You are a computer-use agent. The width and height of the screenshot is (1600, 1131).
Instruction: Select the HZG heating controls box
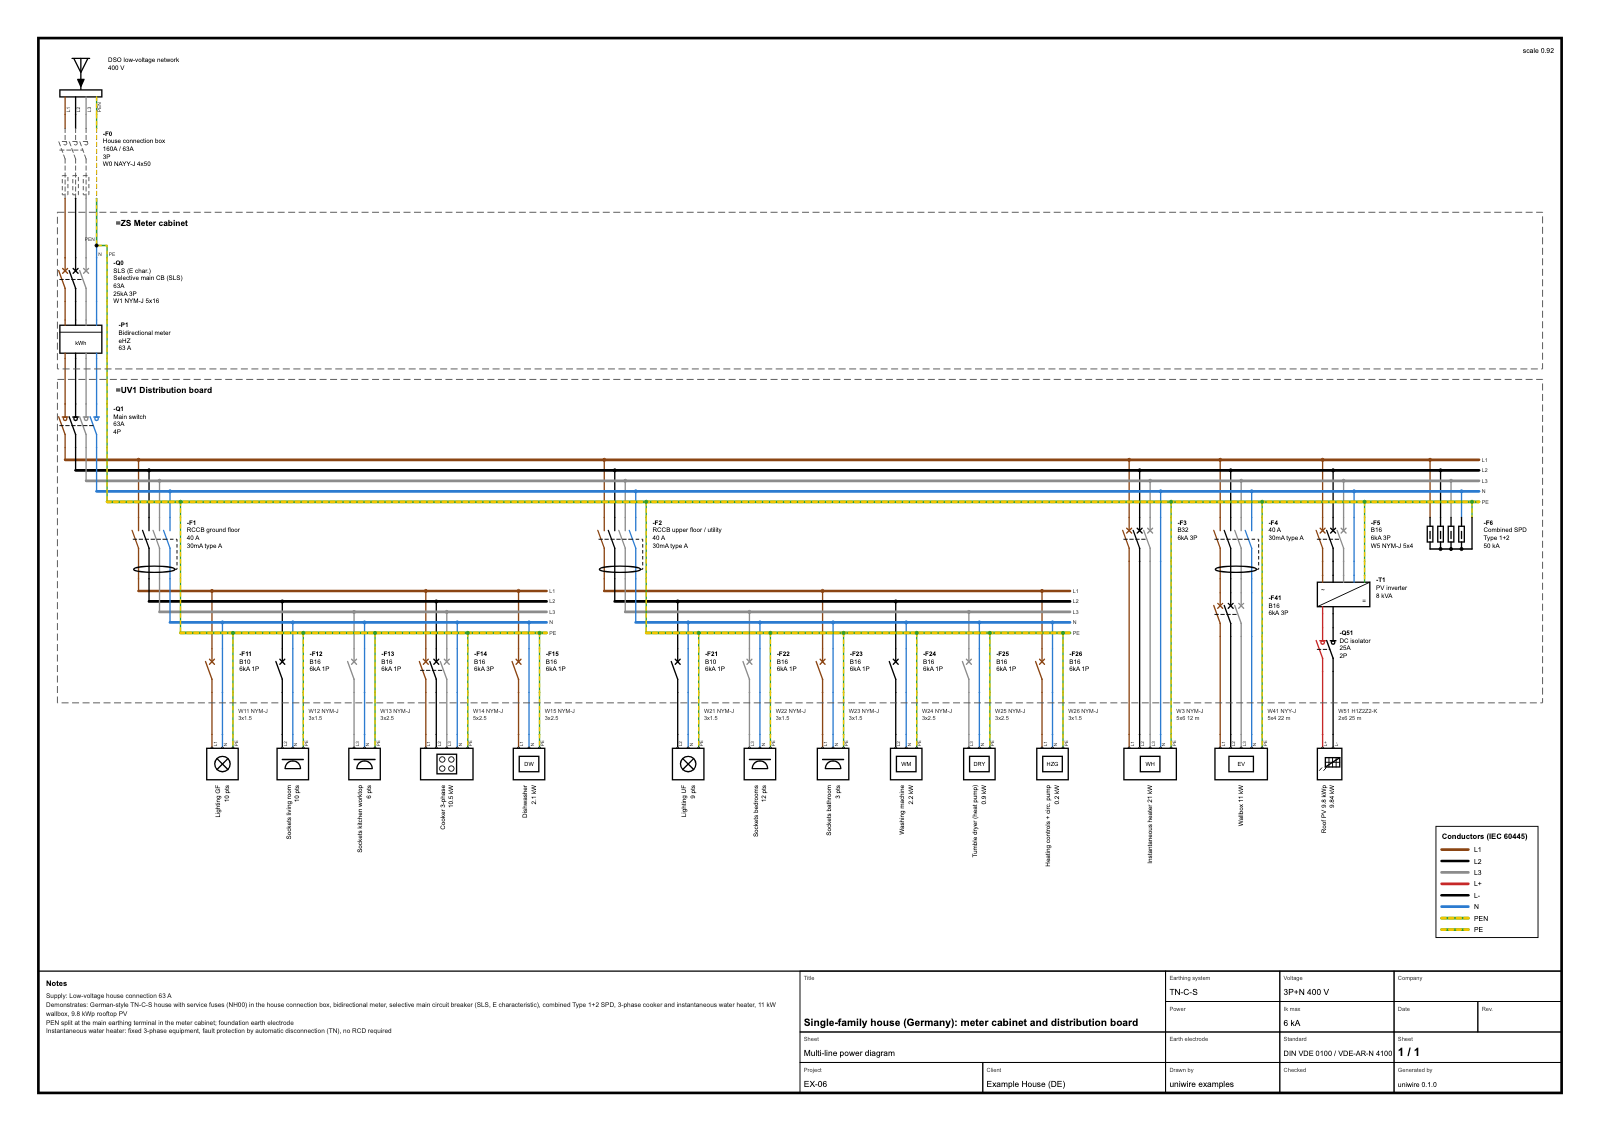point(1052,764)
